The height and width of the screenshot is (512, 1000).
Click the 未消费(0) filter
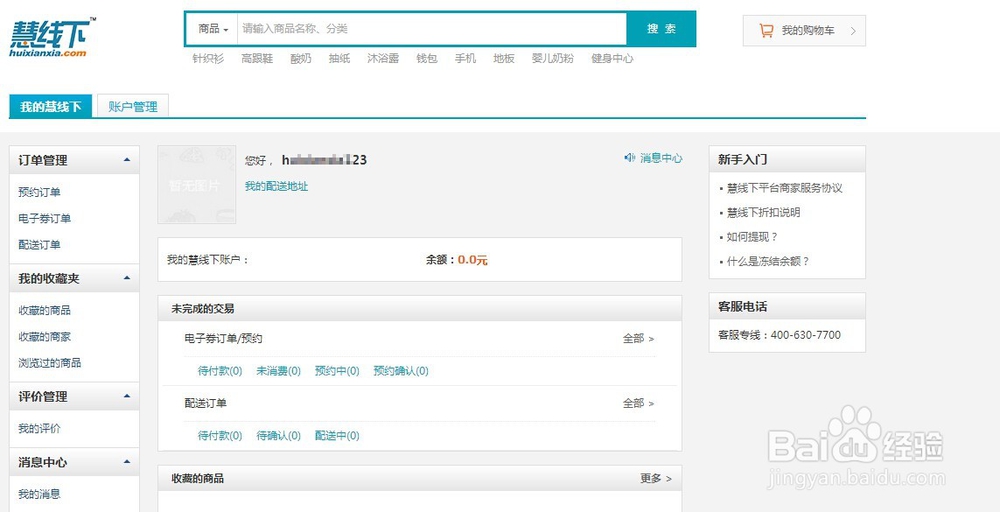[279, 370]
